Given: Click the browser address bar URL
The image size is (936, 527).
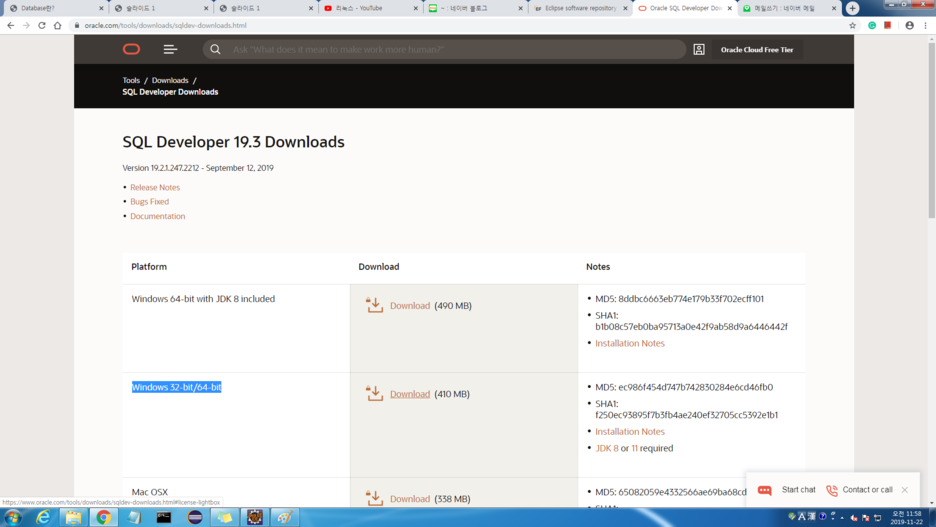Looking at the screenshot, I should point(165,26).
